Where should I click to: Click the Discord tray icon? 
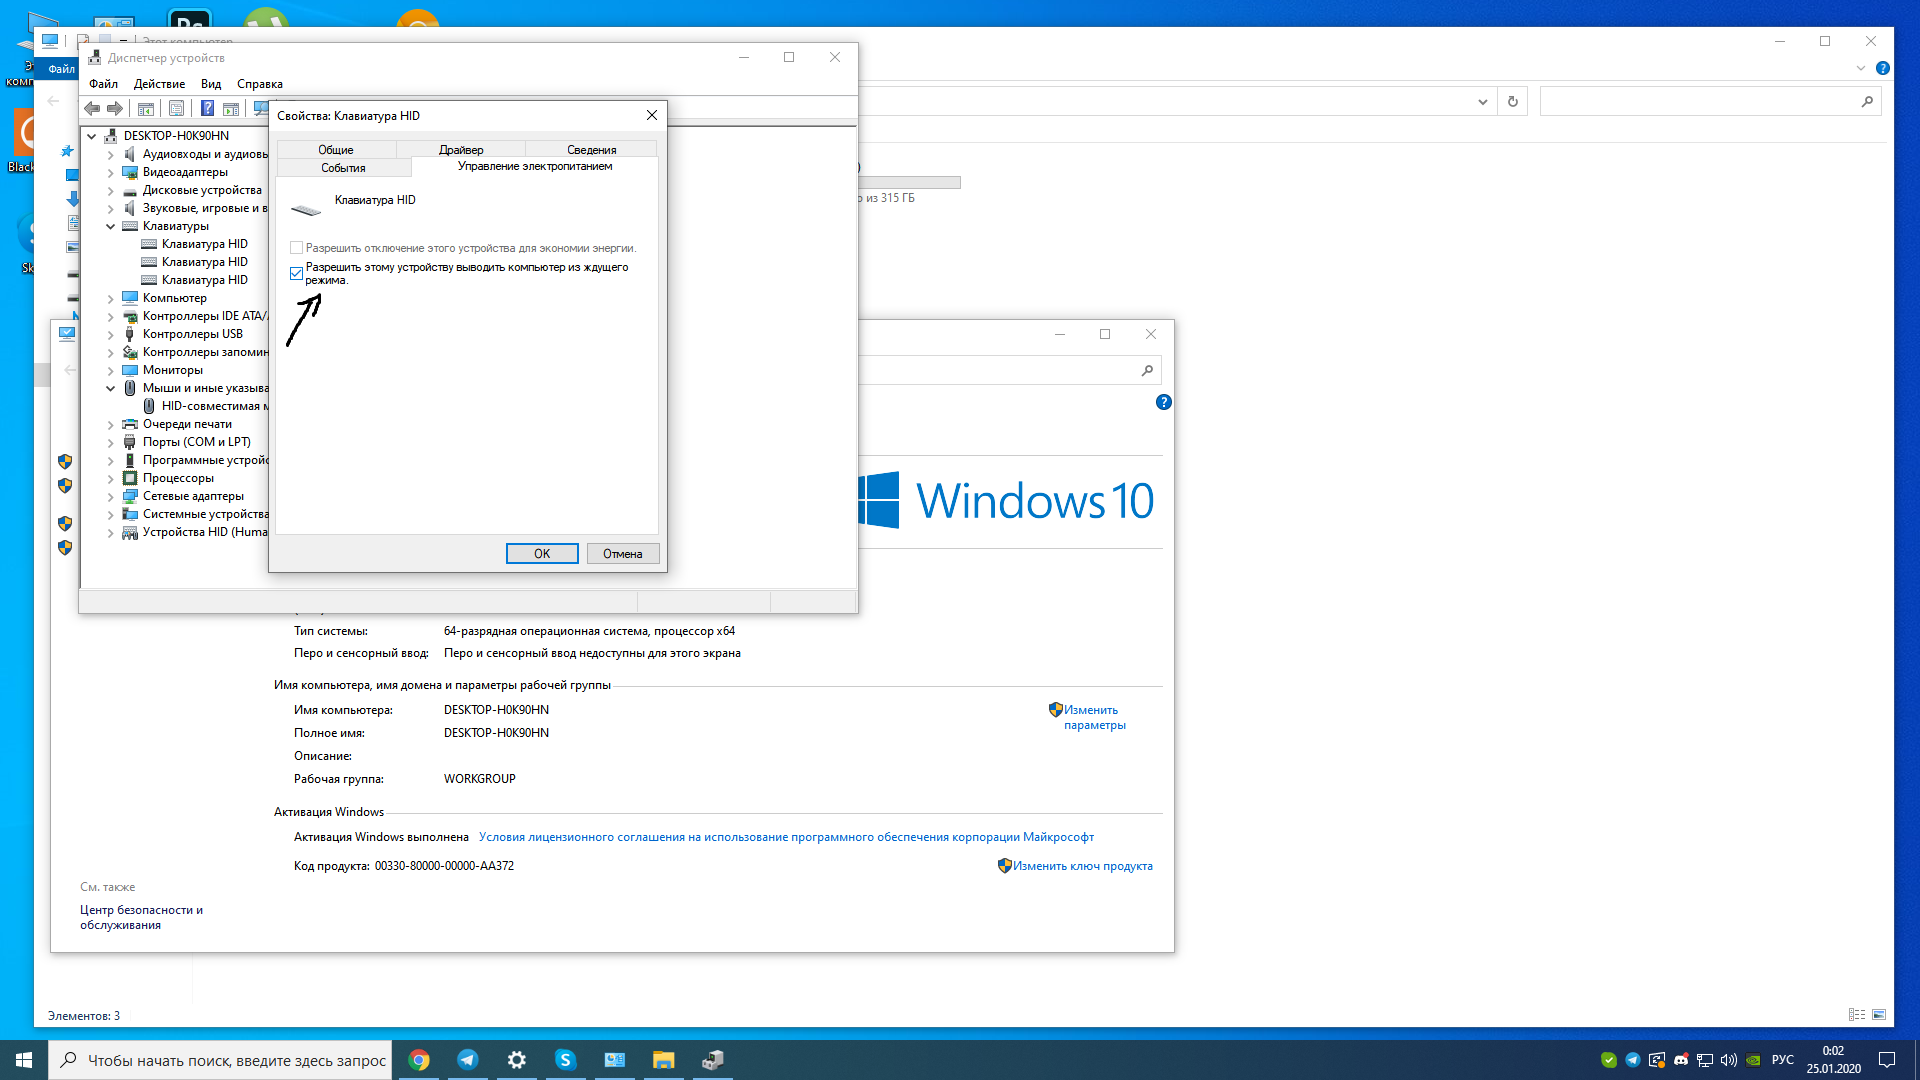1681,1060
